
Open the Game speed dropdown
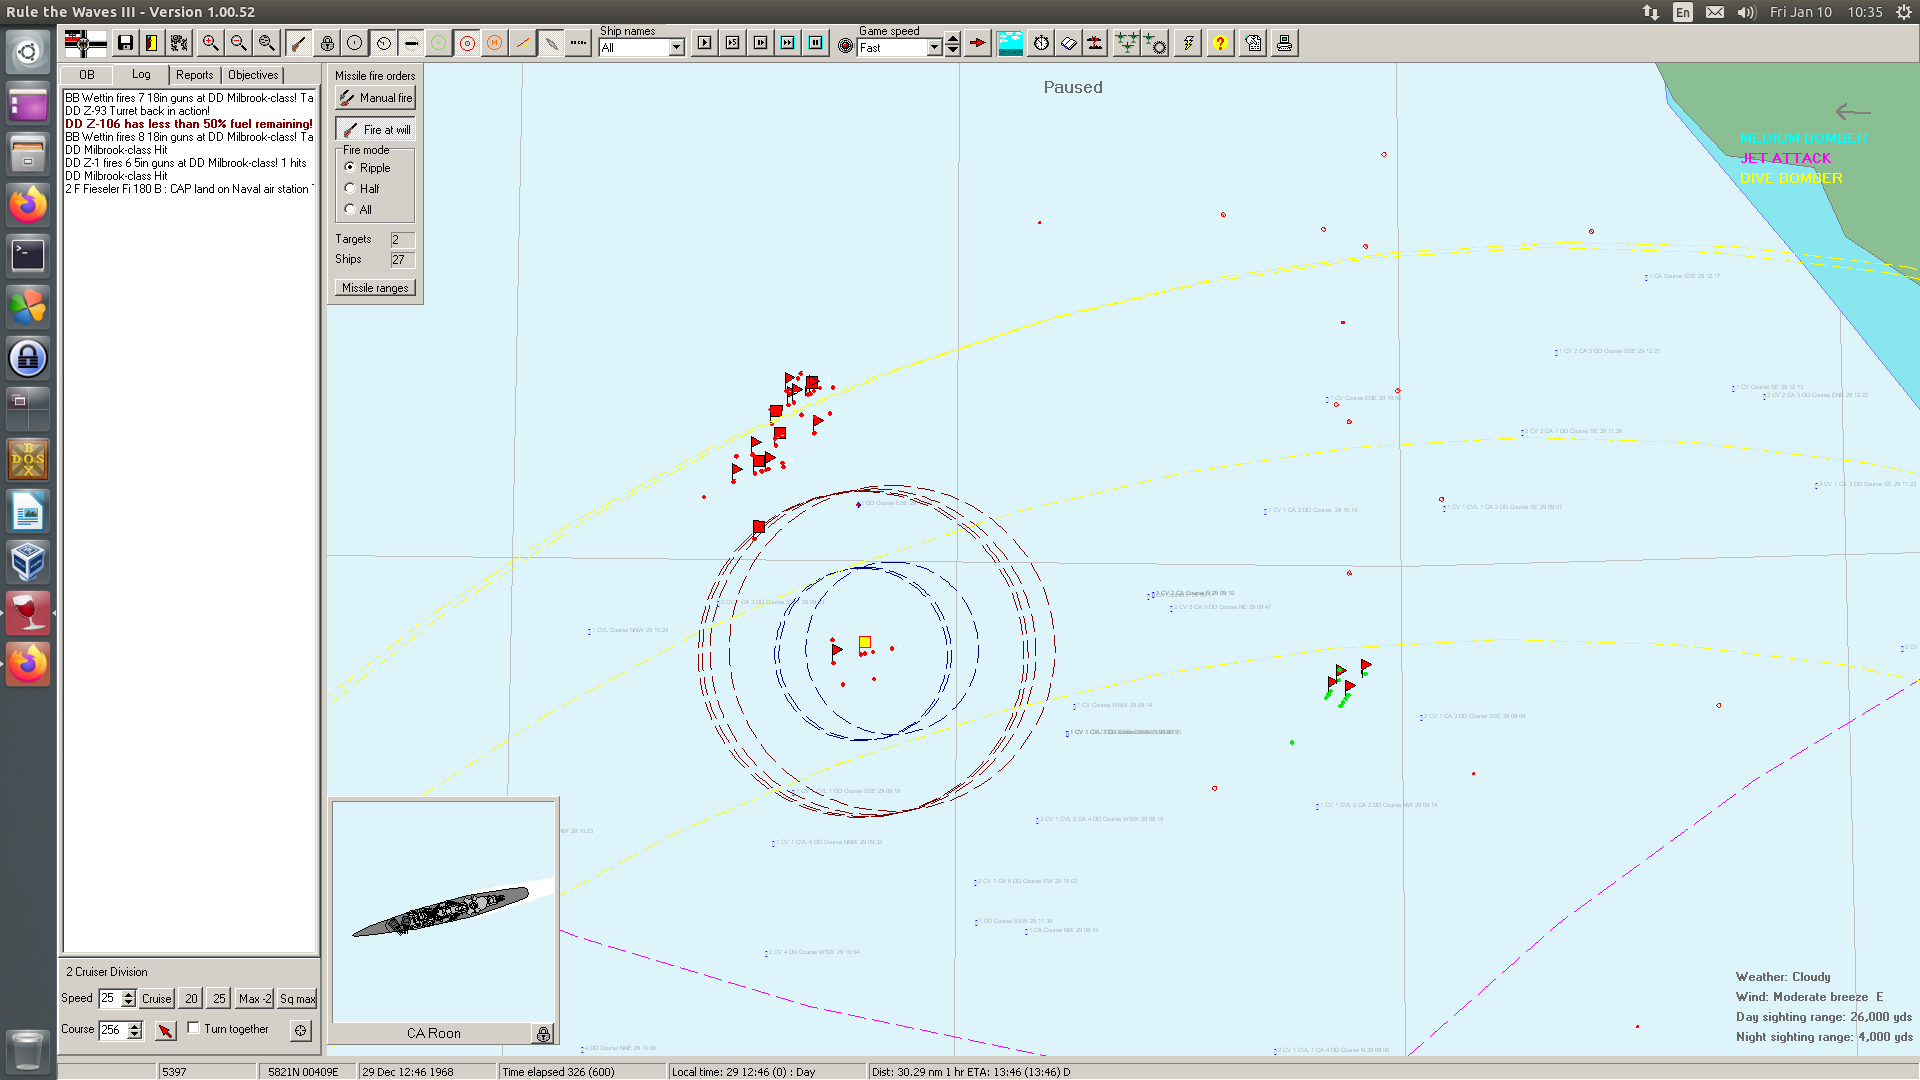click(x=935, y=48)
